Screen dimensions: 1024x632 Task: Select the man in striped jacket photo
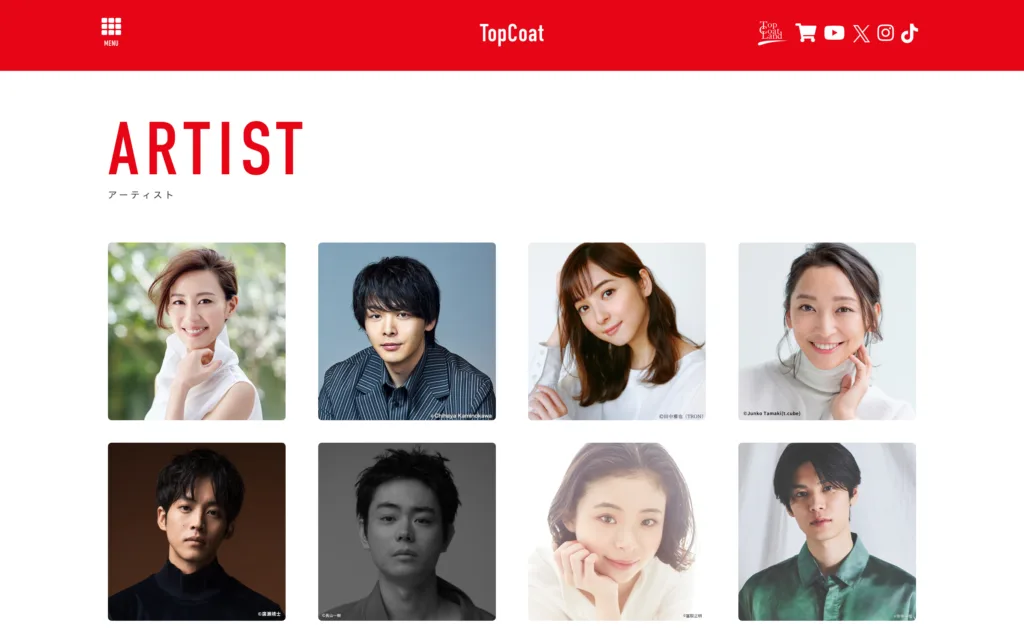click(x=407, y=331)
